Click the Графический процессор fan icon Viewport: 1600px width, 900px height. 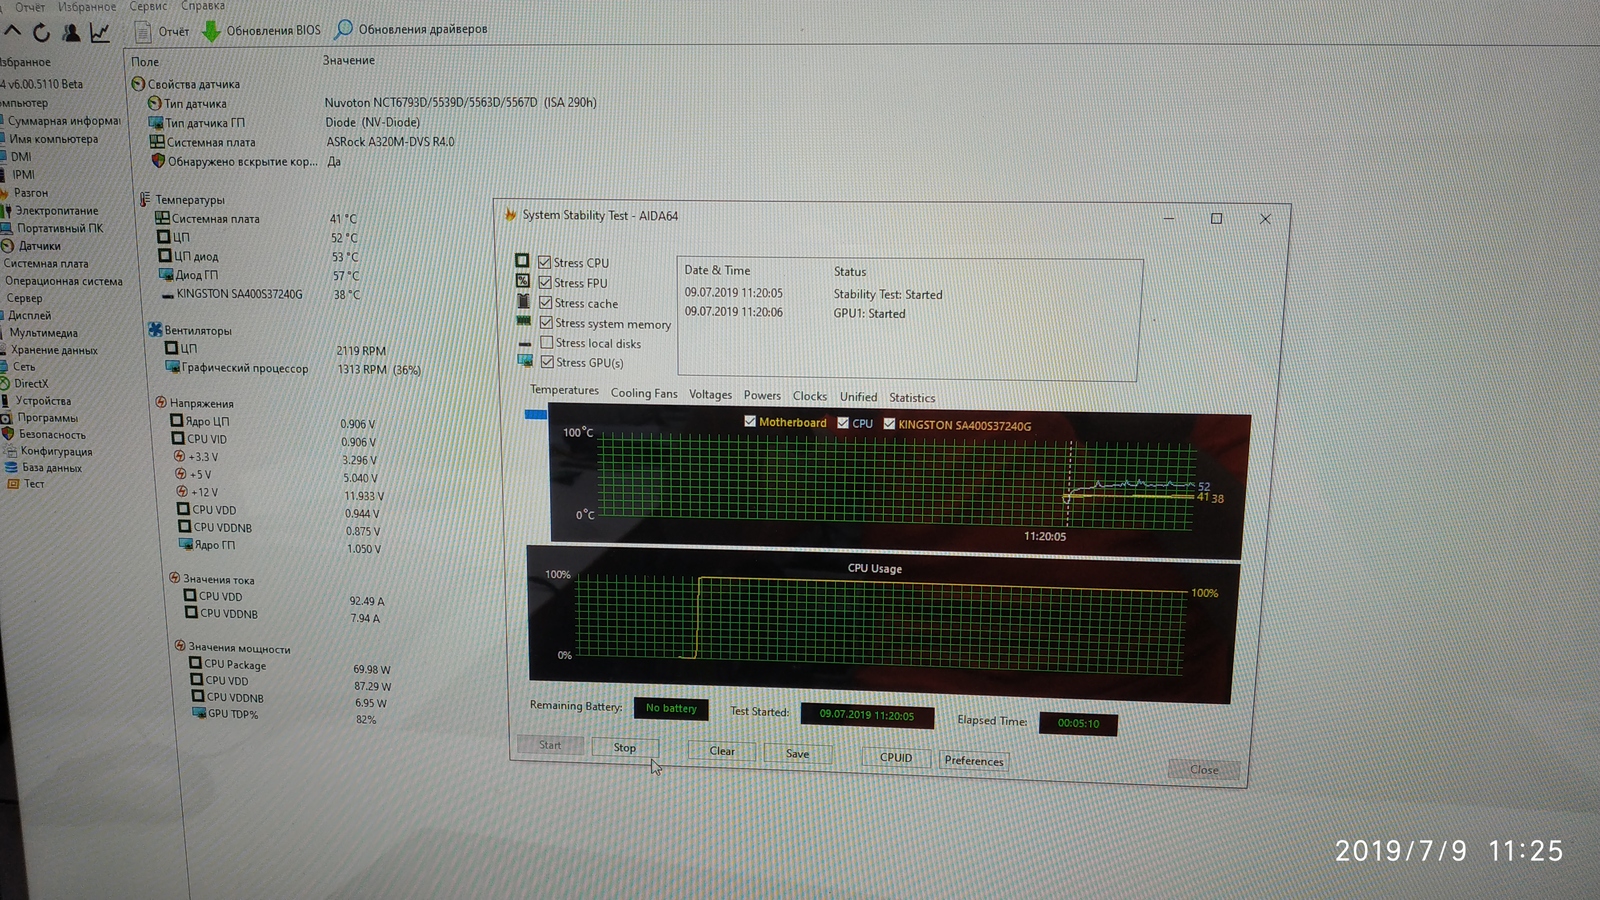(x=172, y=367)
